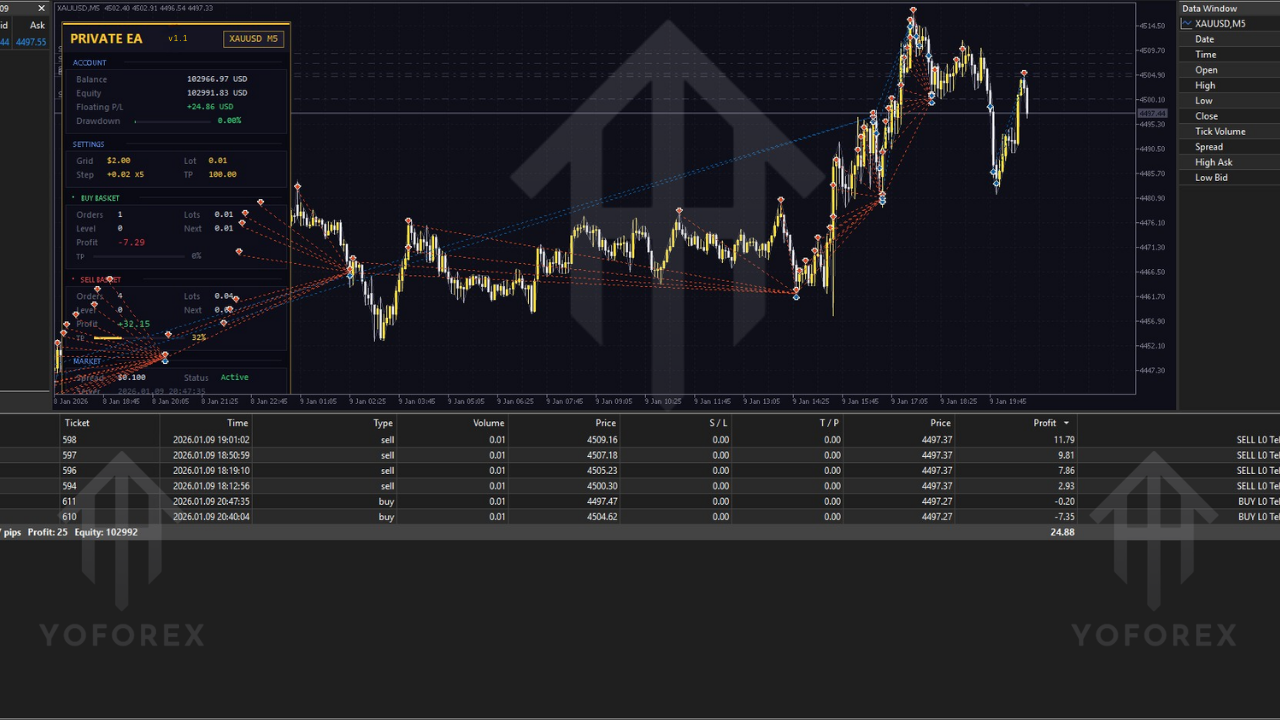Open the Profit column sorting dropdown arrow

1064,422
